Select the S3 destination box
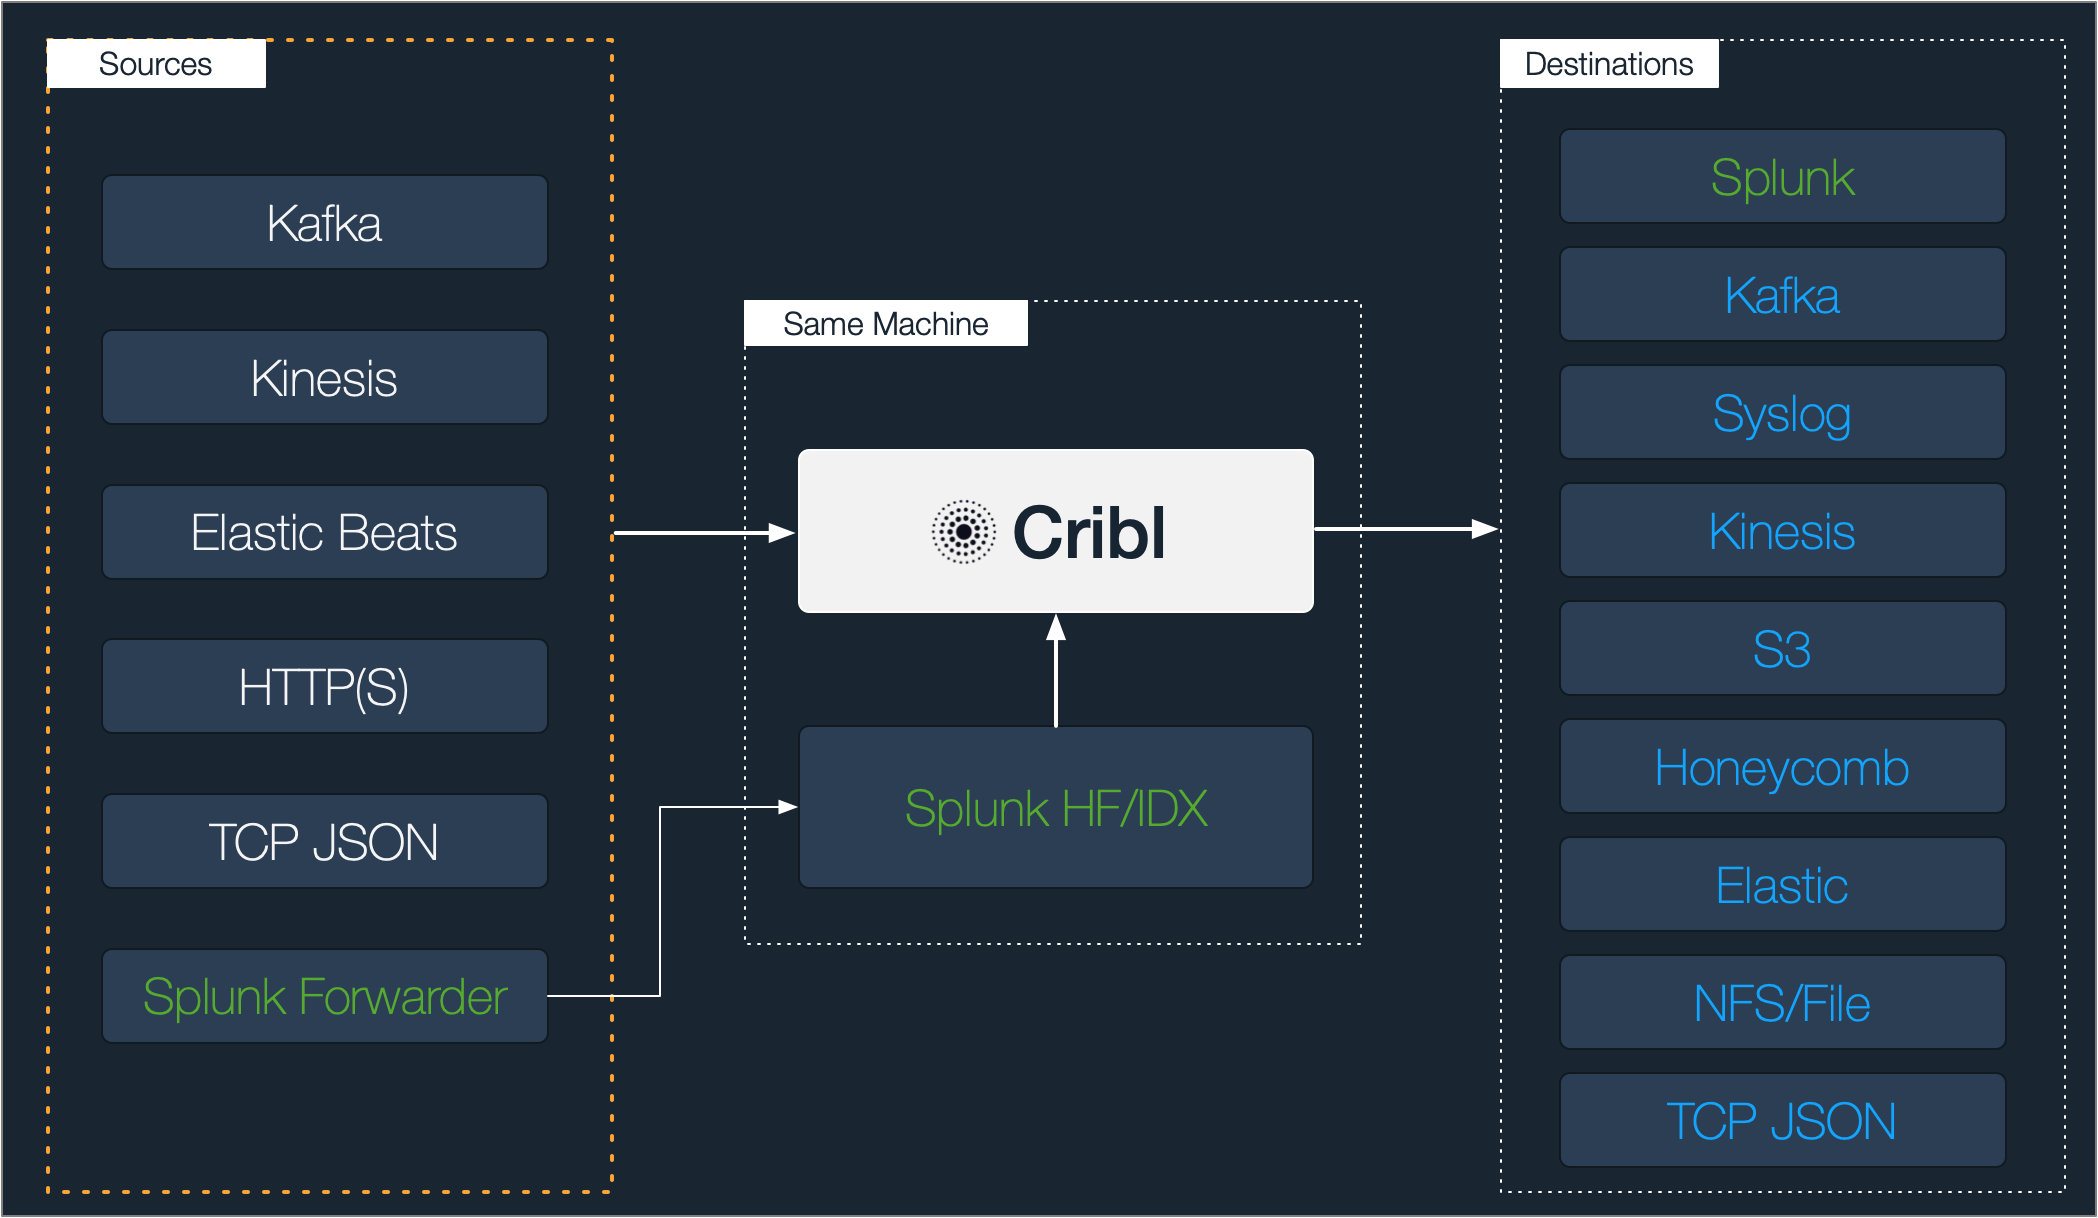The width and height of the screenshot is (2098, 1218). (x=1782, y=649)
